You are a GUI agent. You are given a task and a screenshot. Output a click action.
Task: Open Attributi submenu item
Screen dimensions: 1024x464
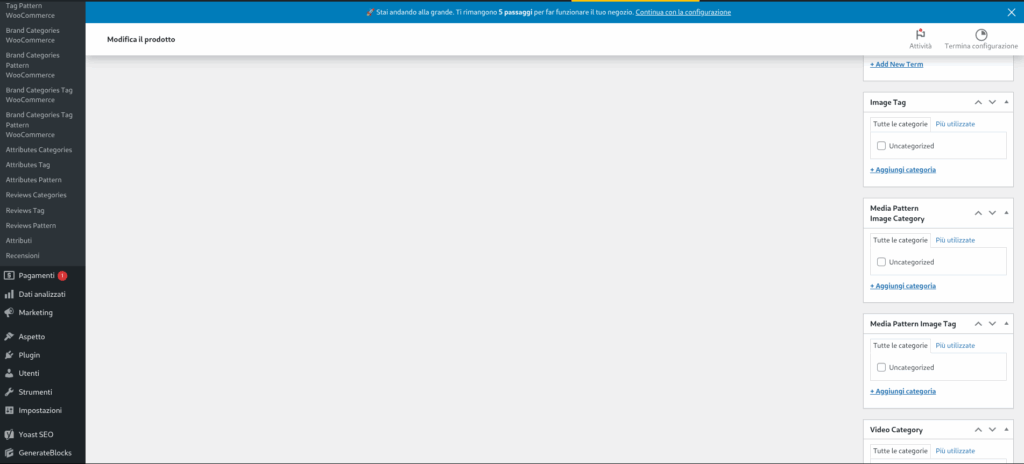(19, 240)
